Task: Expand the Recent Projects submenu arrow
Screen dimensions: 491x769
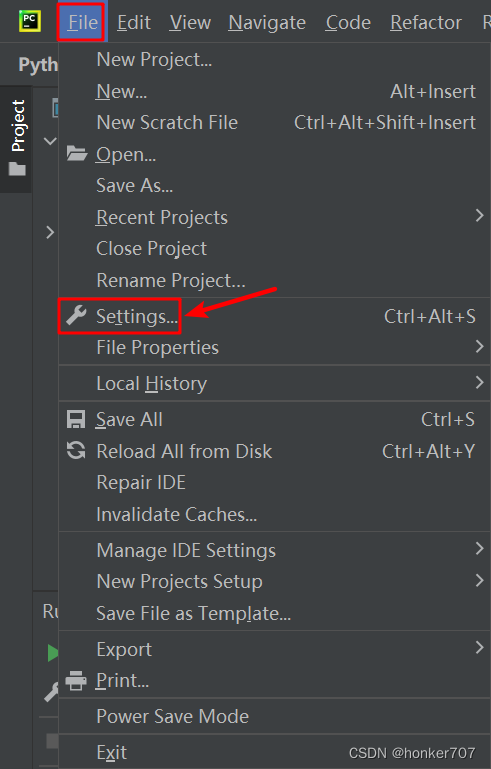Action: click(479, 215)
